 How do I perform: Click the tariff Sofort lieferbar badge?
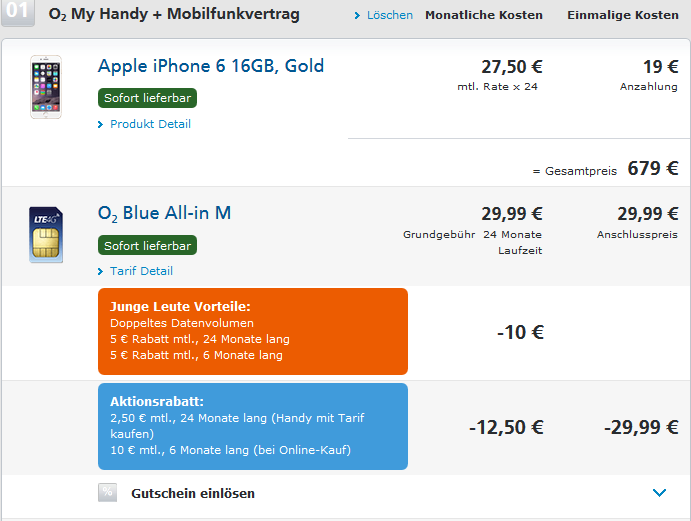click(x=147, y=245)
